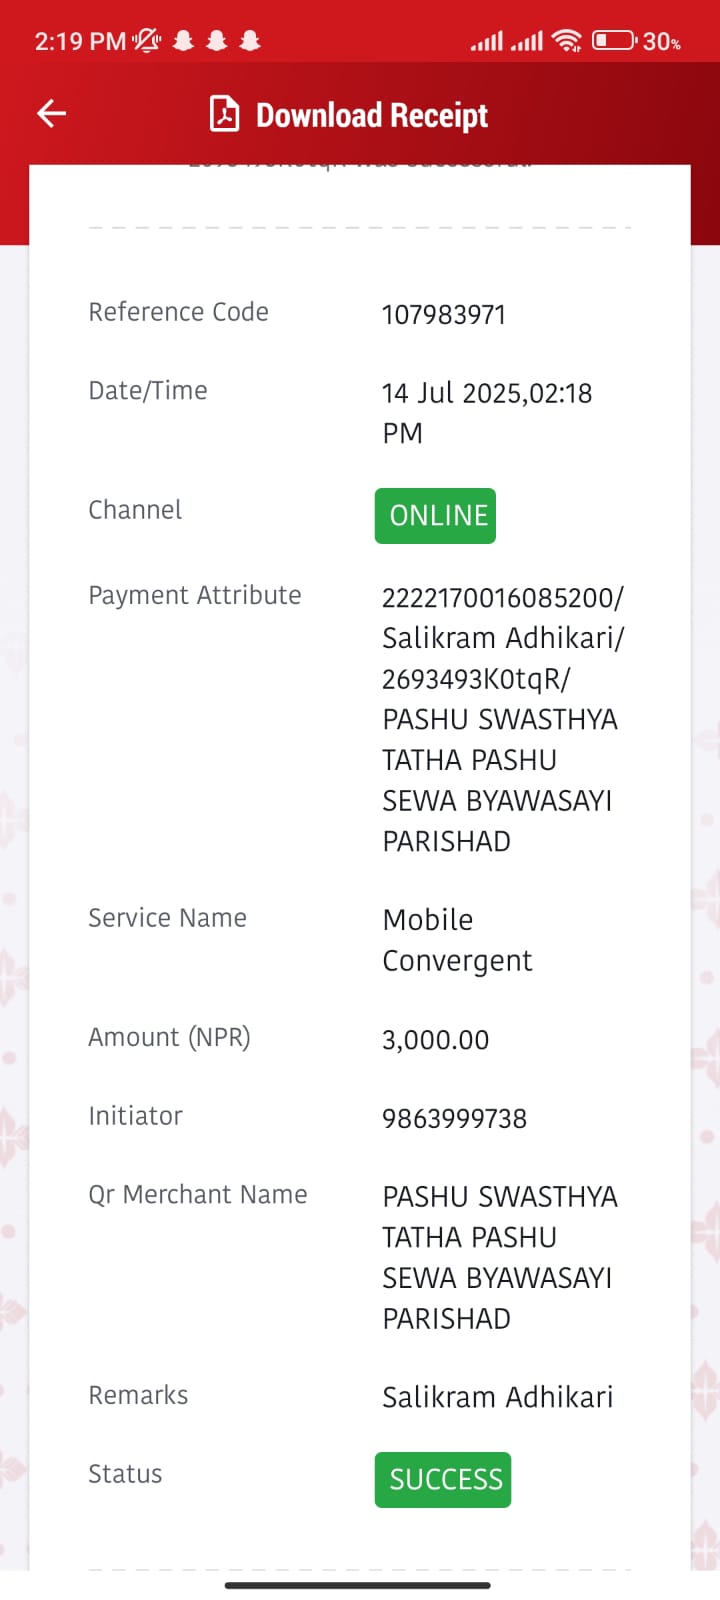Tap the last Snapchat notification icon
This screenshot has height=1600, width=720.
click(250, 41)
